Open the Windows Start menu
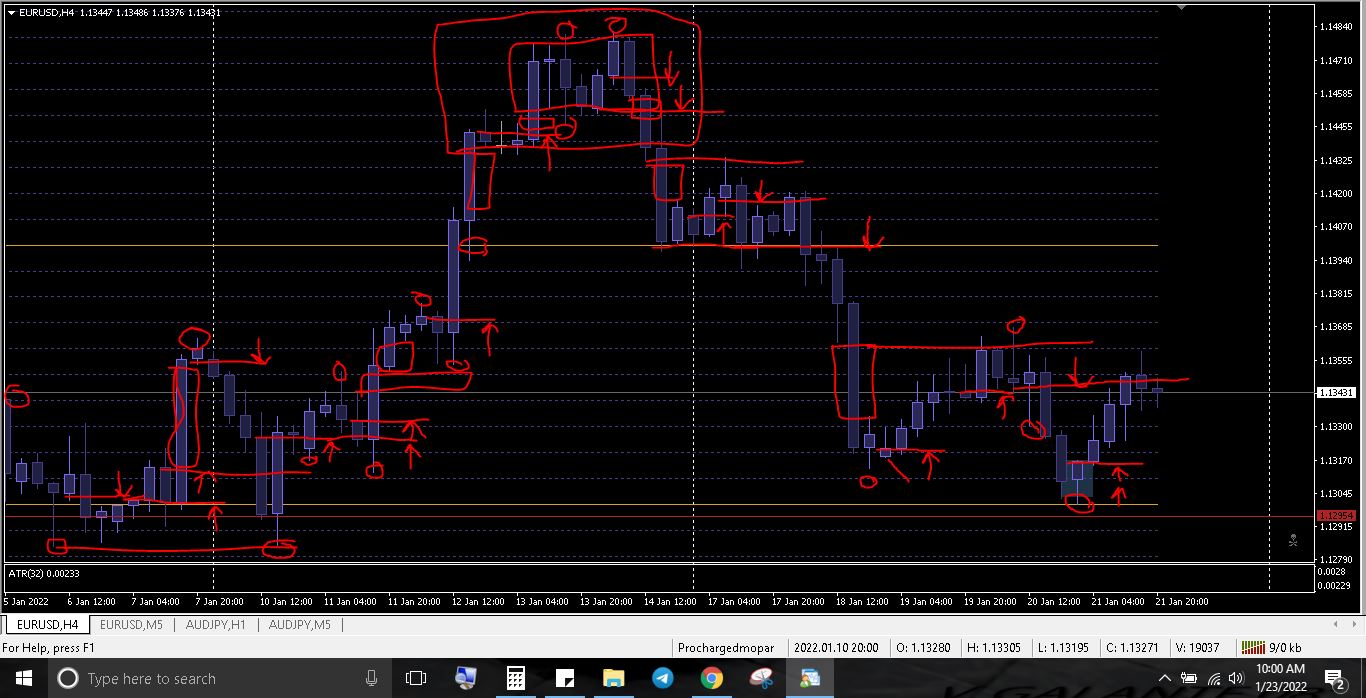Image resolution: width=1366 pixels, height=698 pixels. [21, 679]
